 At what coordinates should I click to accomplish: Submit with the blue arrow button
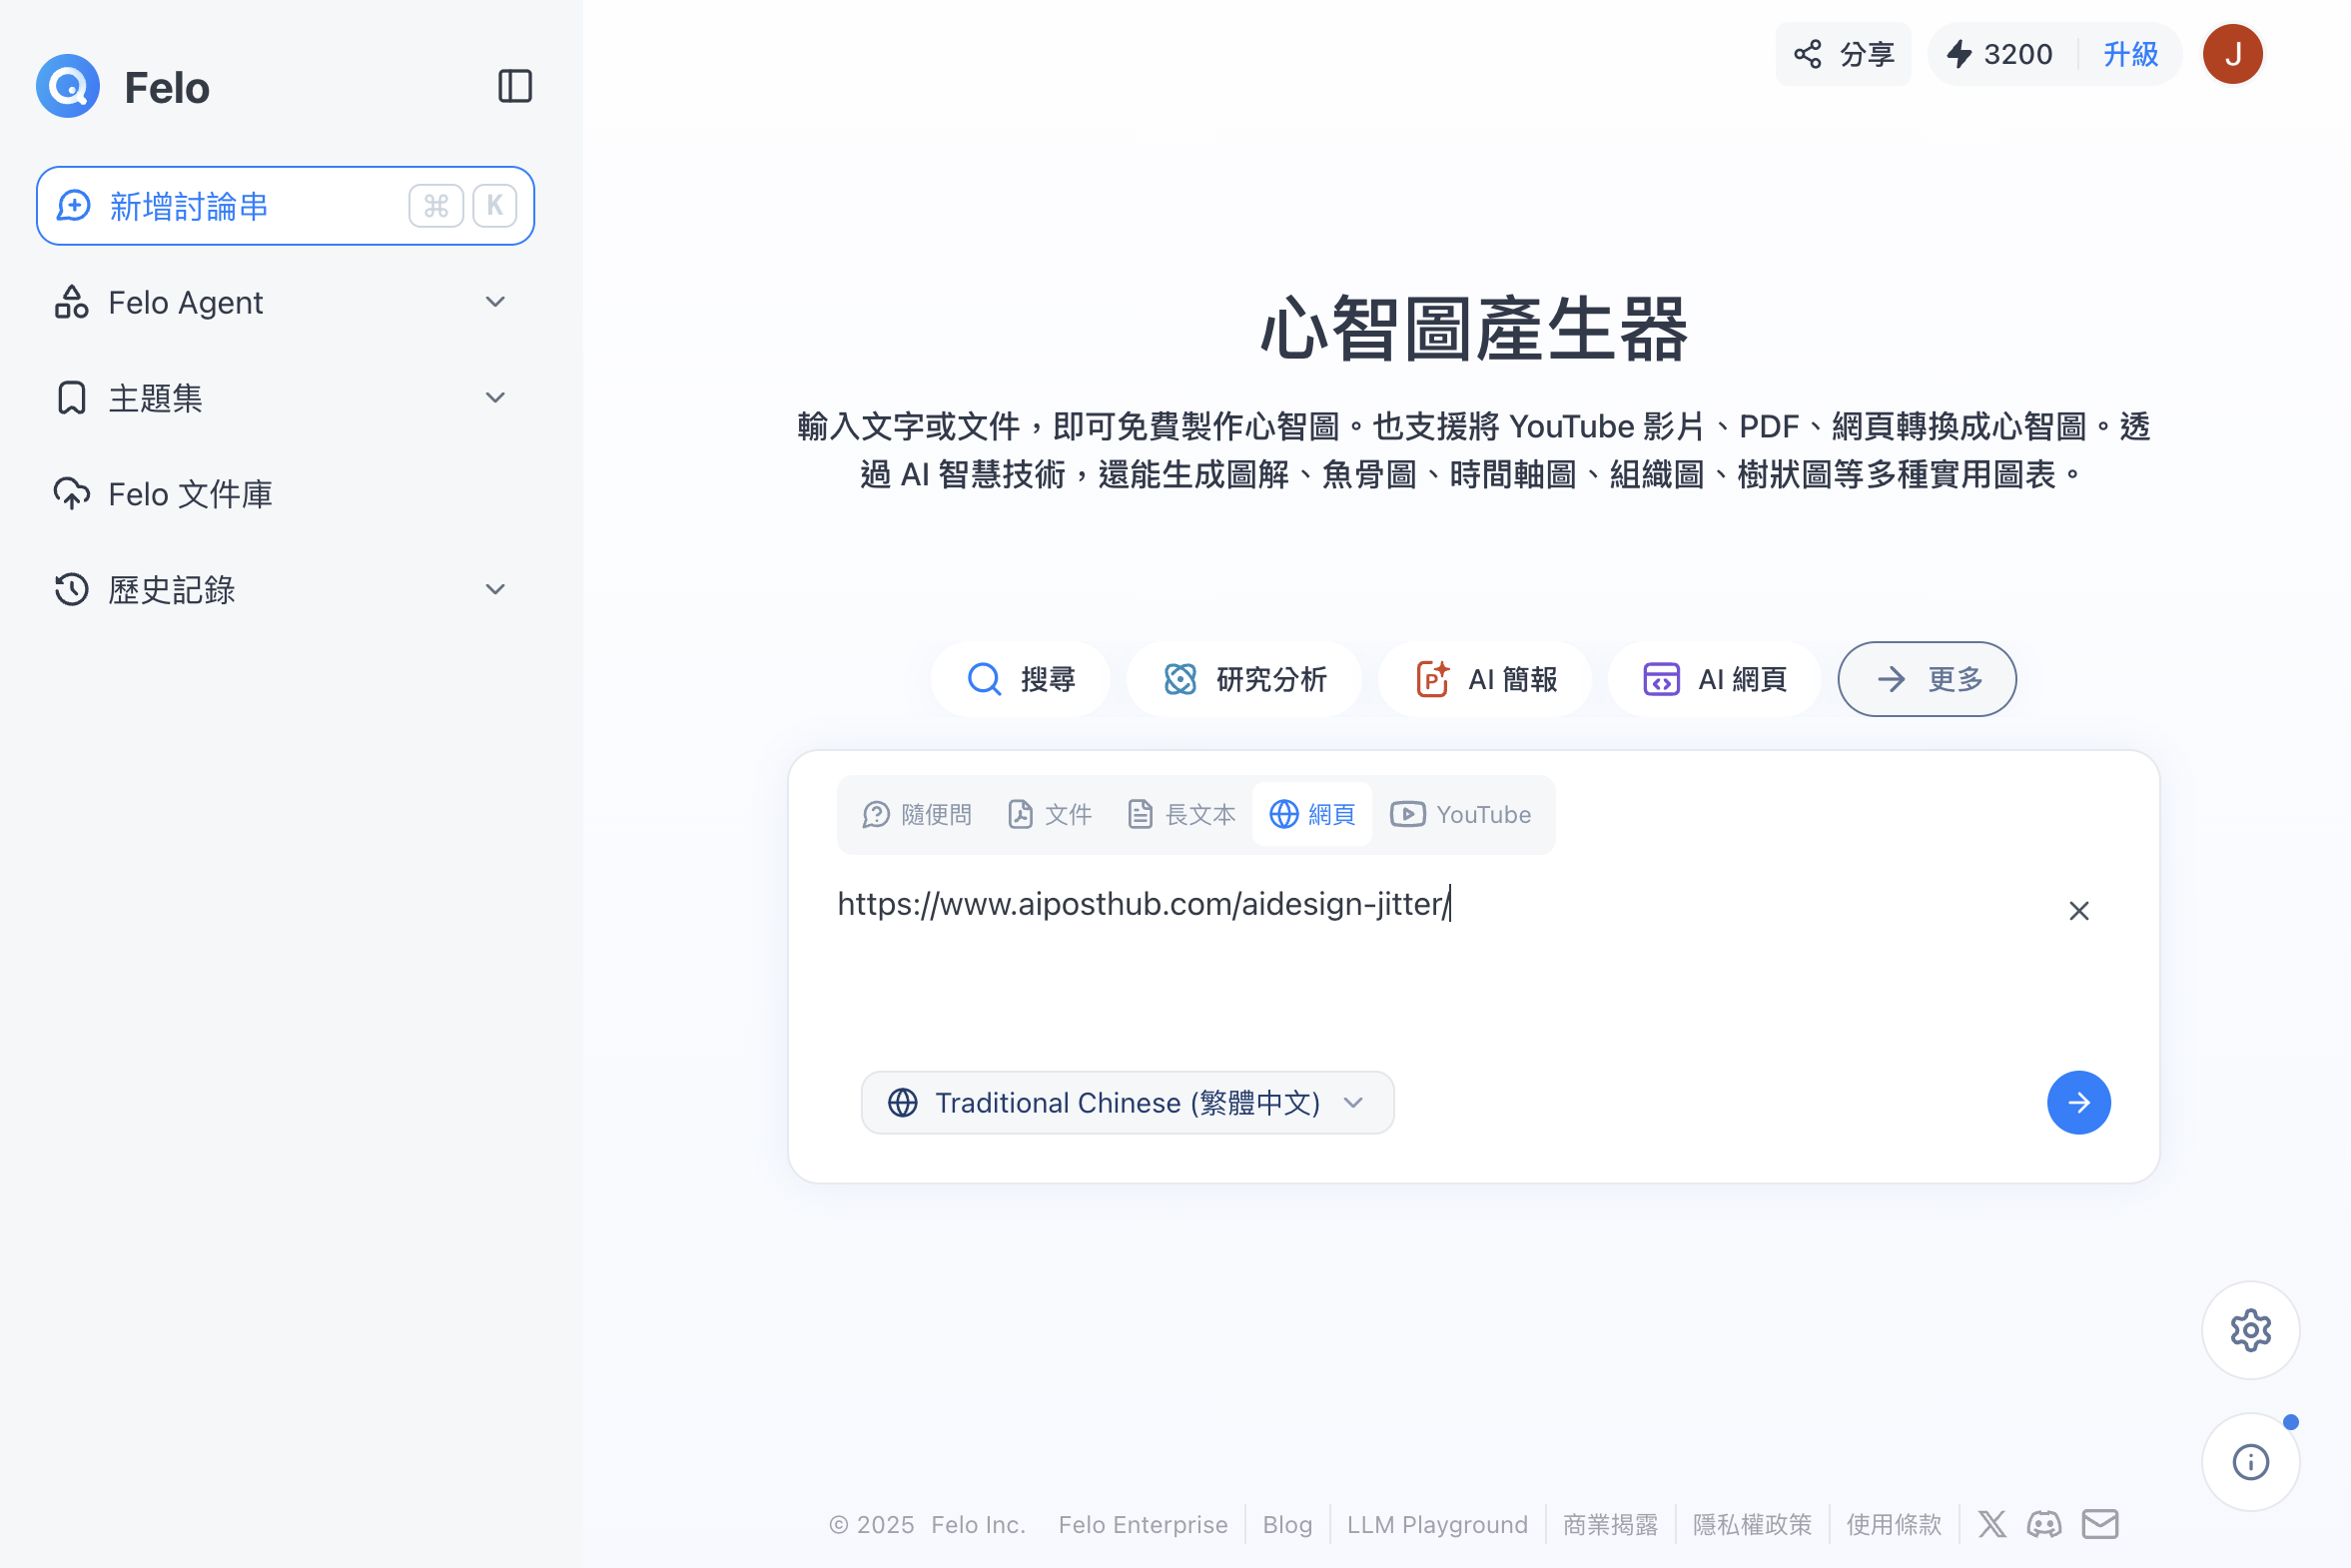[x=2077, y=1102]
